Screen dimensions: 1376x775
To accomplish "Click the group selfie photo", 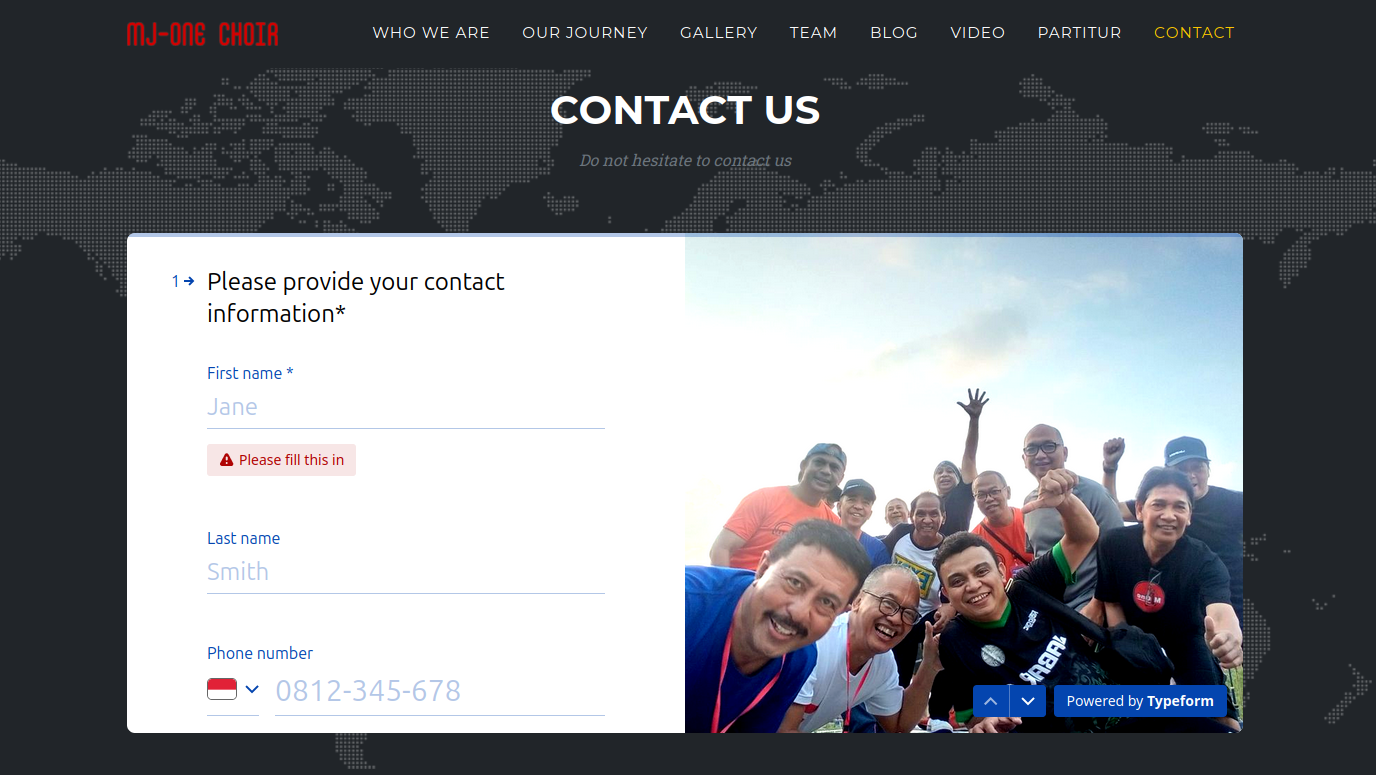I will [964, 484].
